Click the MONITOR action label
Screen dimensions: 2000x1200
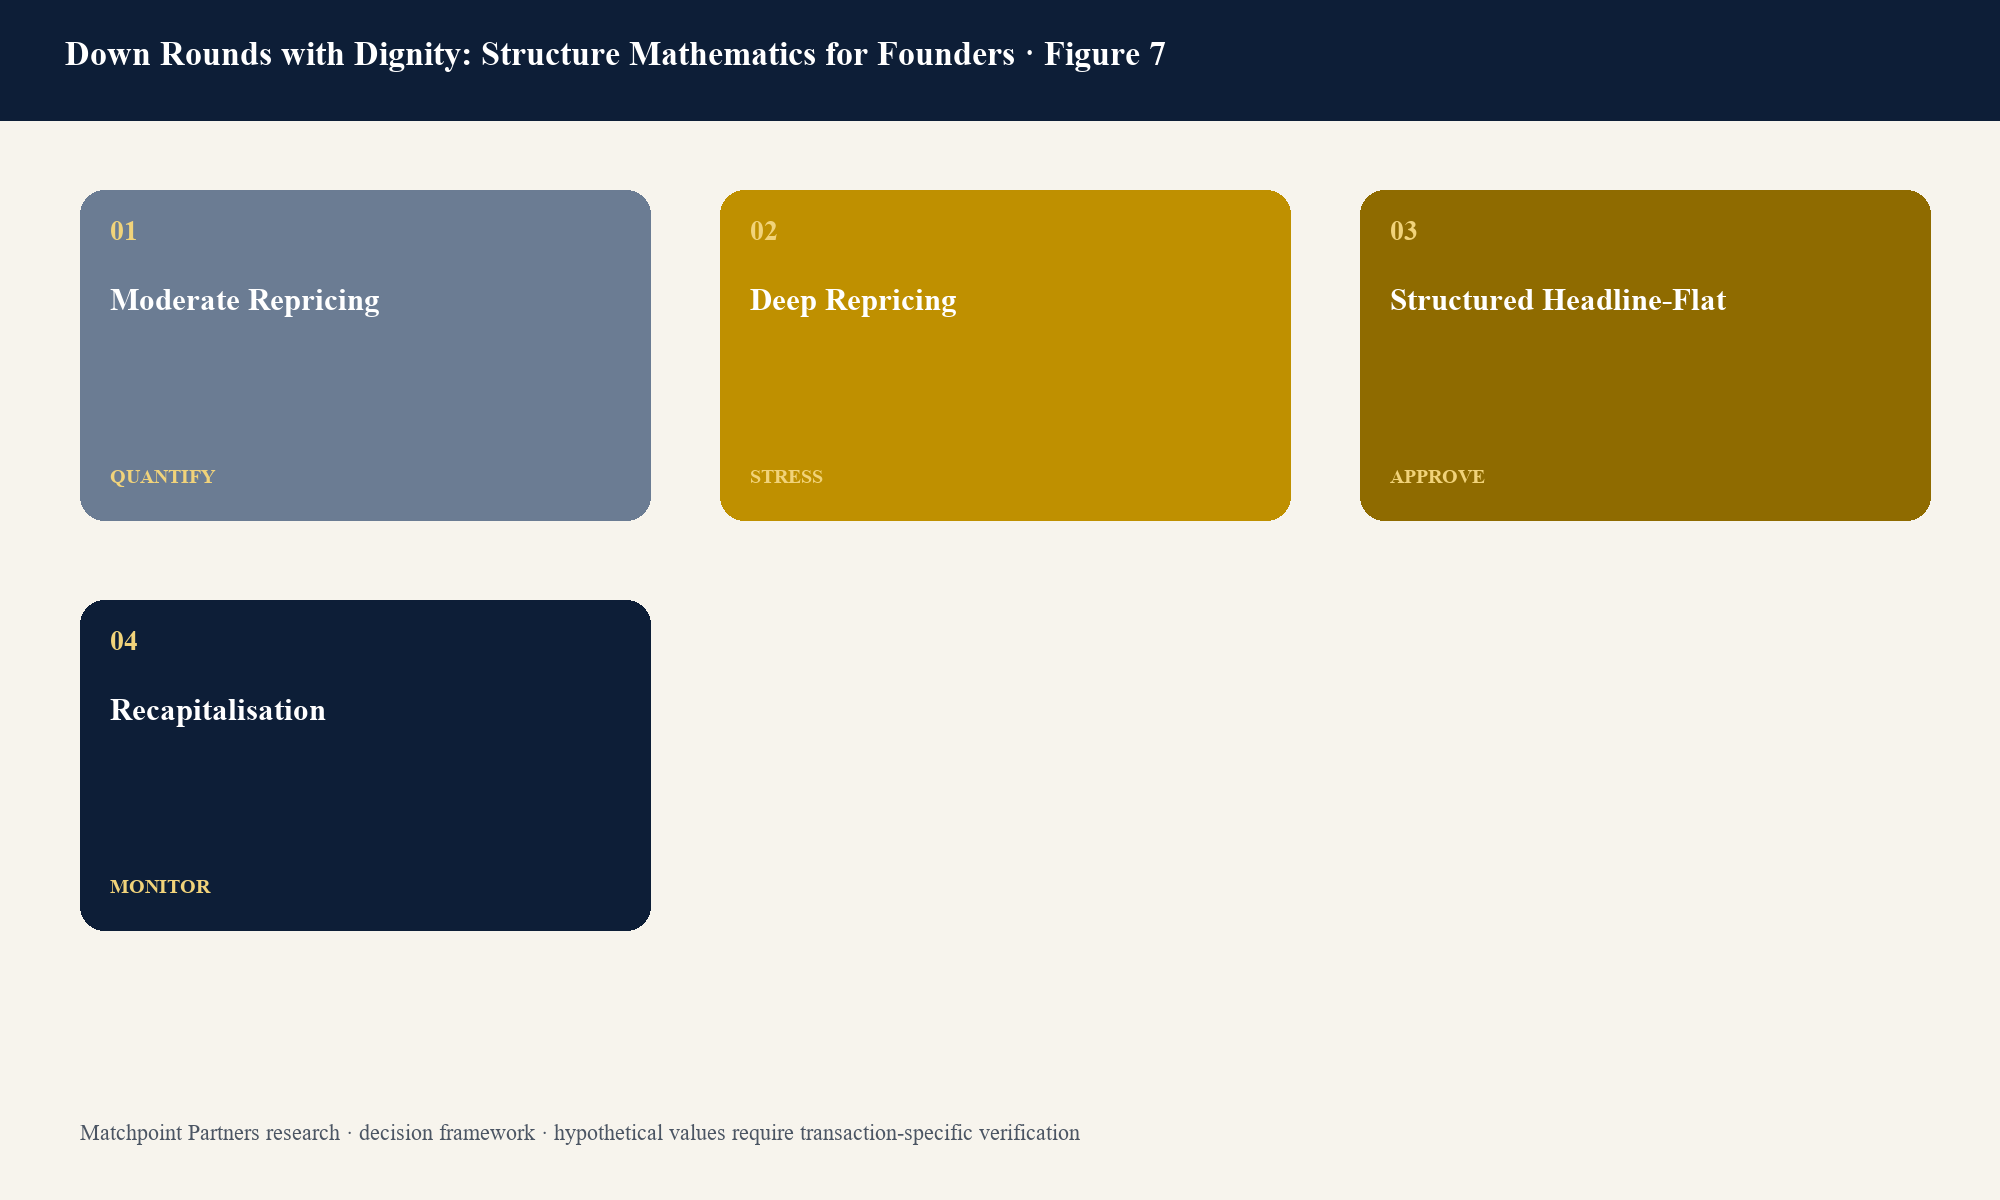160,887
